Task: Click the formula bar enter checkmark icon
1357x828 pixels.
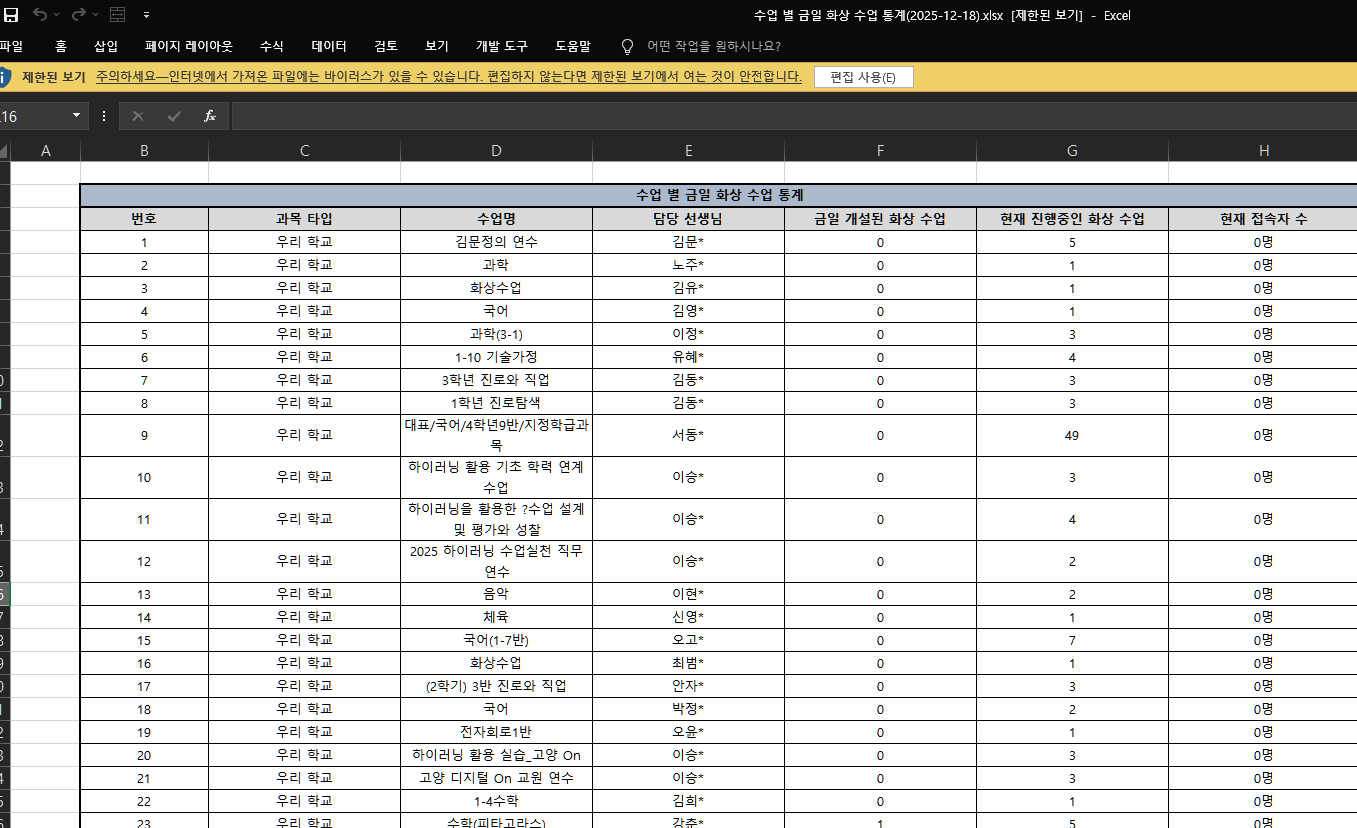Action: 174,116
